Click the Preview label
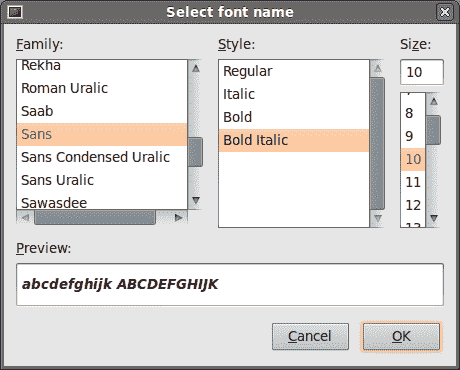 44,248
